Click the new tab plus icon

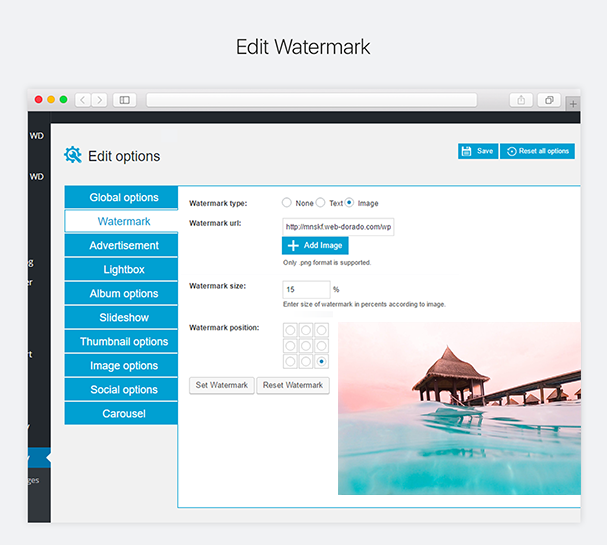coord(573,103)
